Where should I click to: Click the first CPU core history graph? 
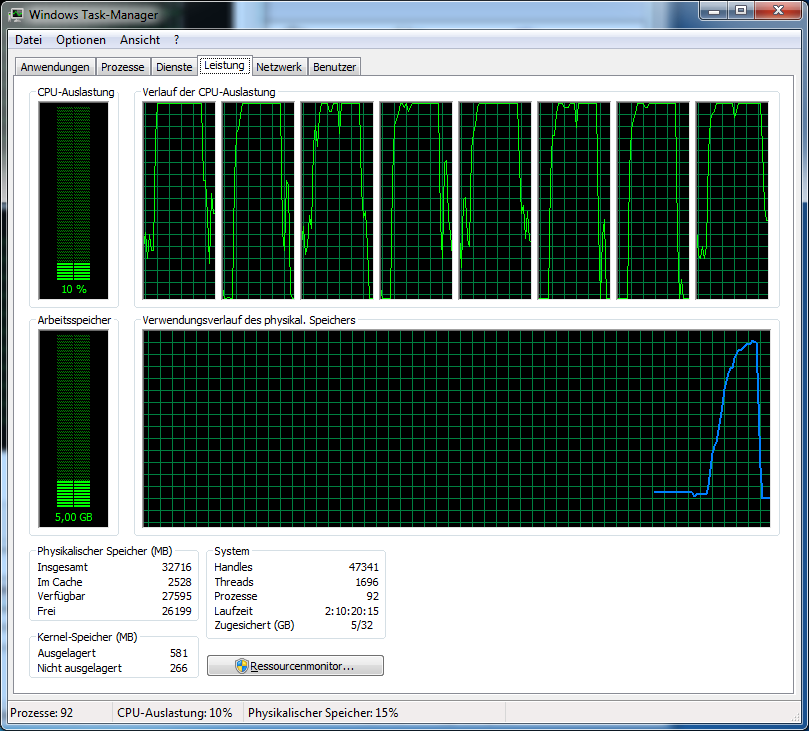179,200
